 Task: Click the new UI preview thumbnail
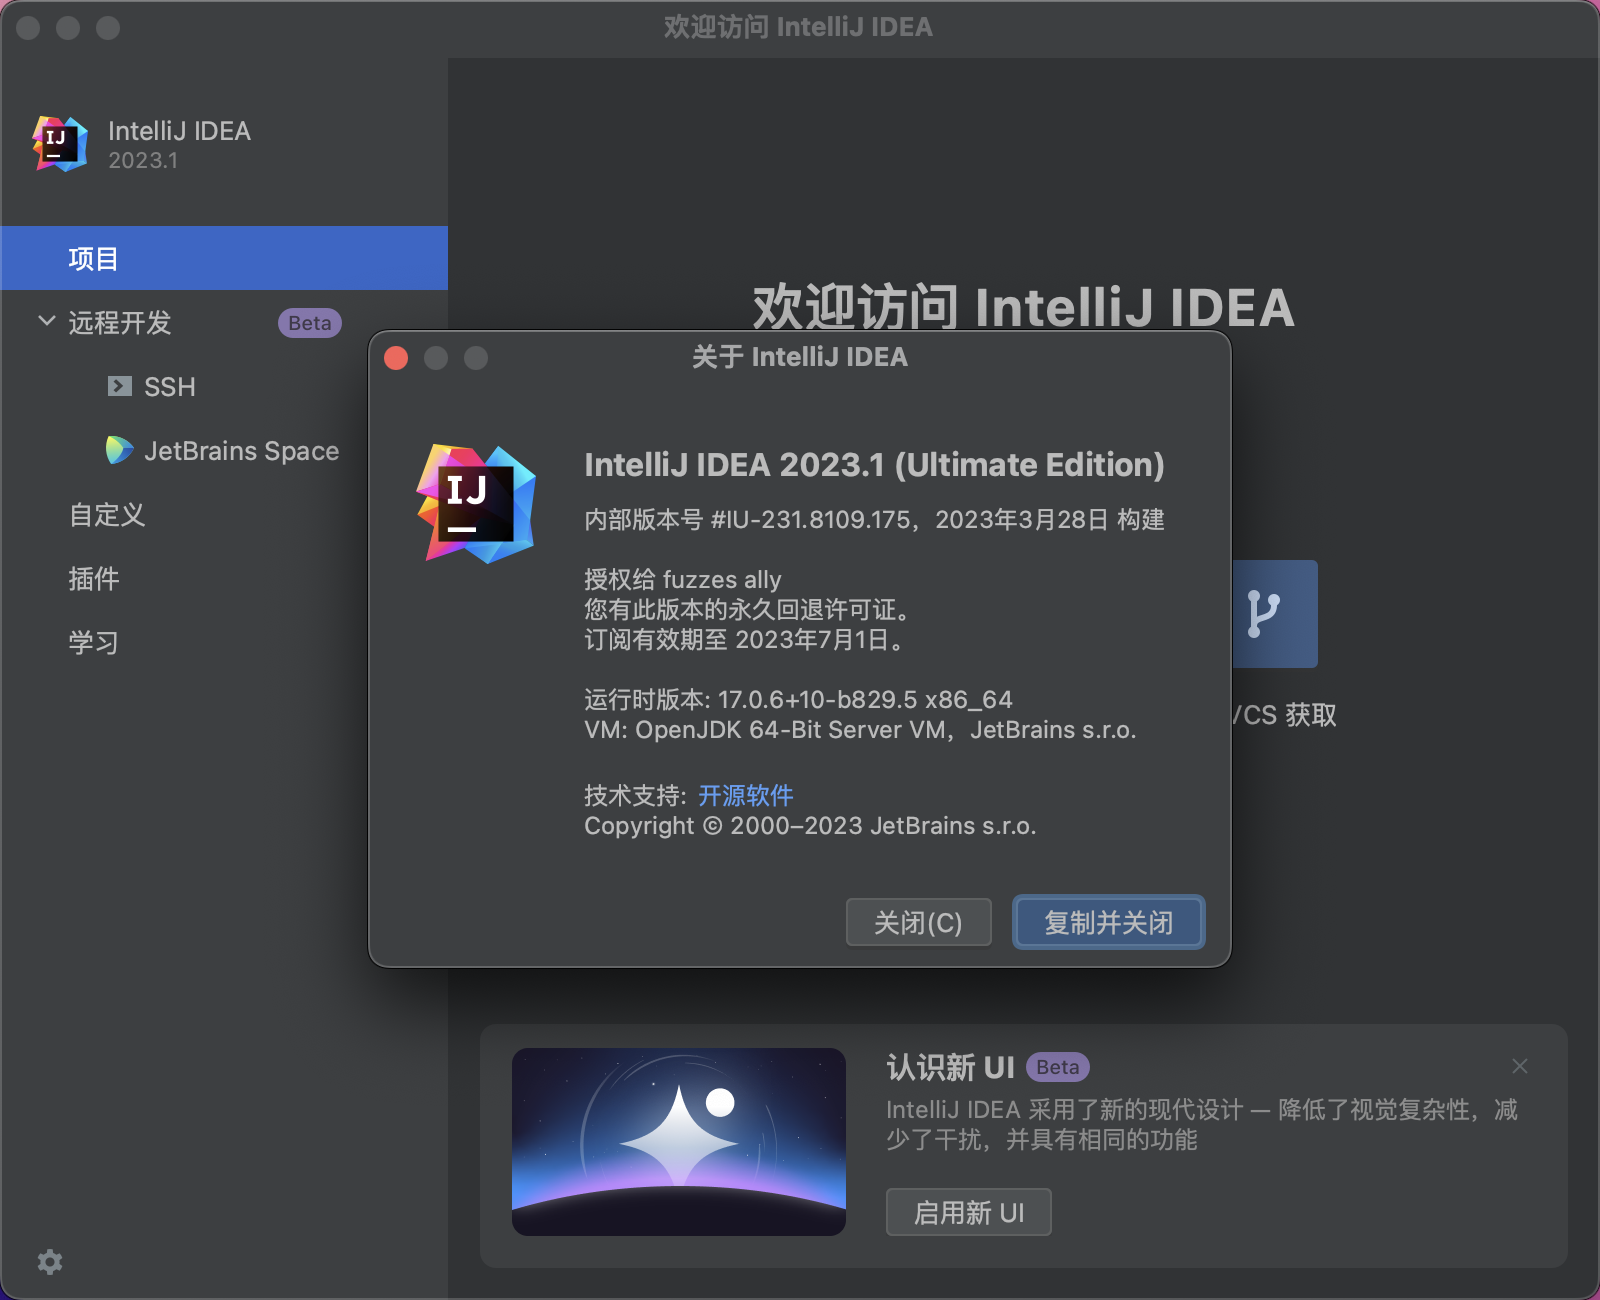679,1142
